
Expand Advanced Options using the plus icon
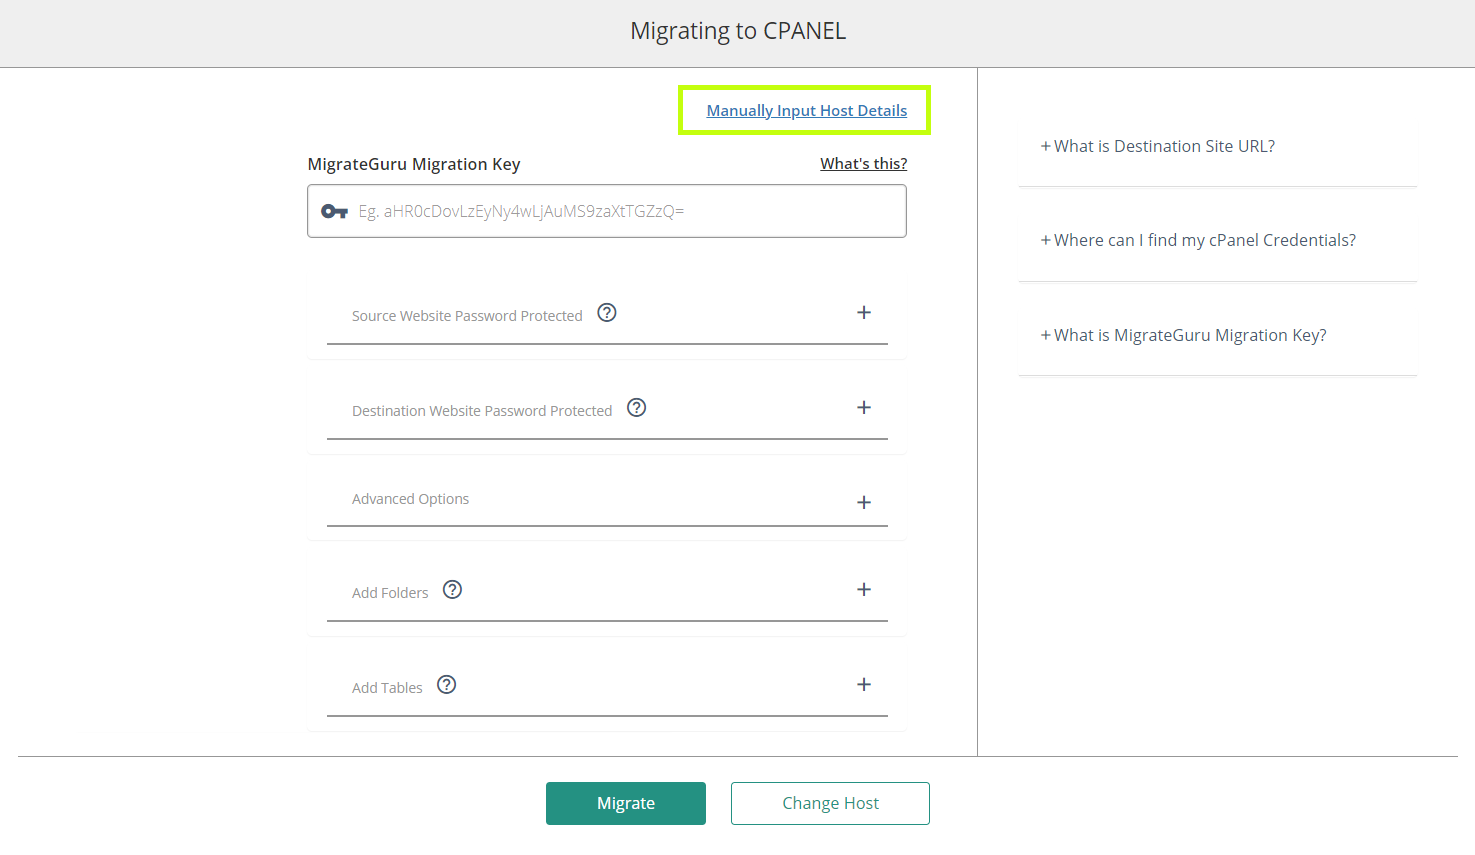pos(864,503)
